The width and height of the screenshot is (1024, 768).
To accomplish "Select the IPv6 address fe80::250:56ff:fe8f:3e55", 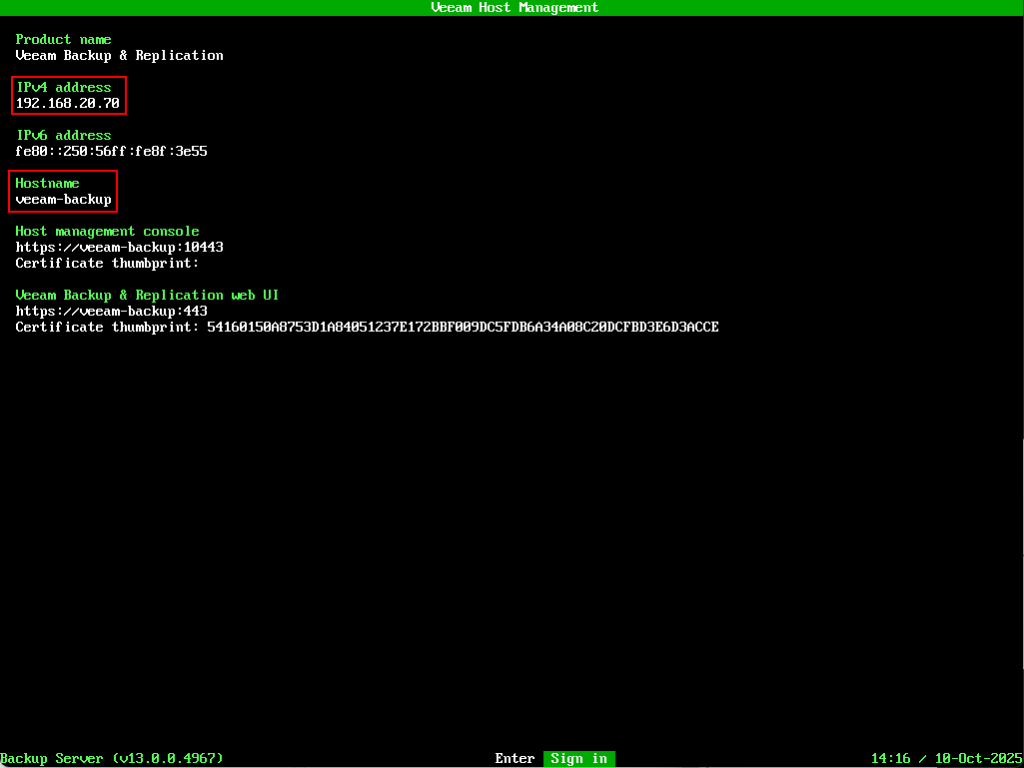I will [111, 151].
